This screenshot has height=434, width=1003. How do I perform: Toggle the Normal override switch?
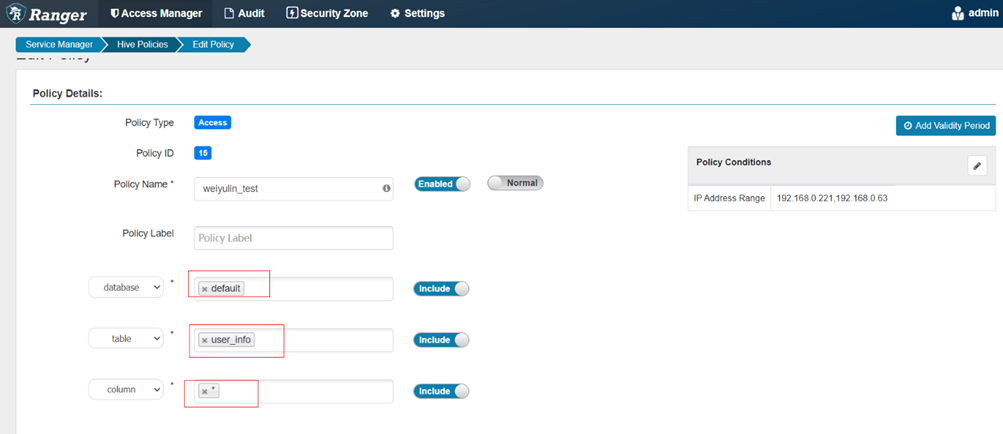tap(515, 184)
